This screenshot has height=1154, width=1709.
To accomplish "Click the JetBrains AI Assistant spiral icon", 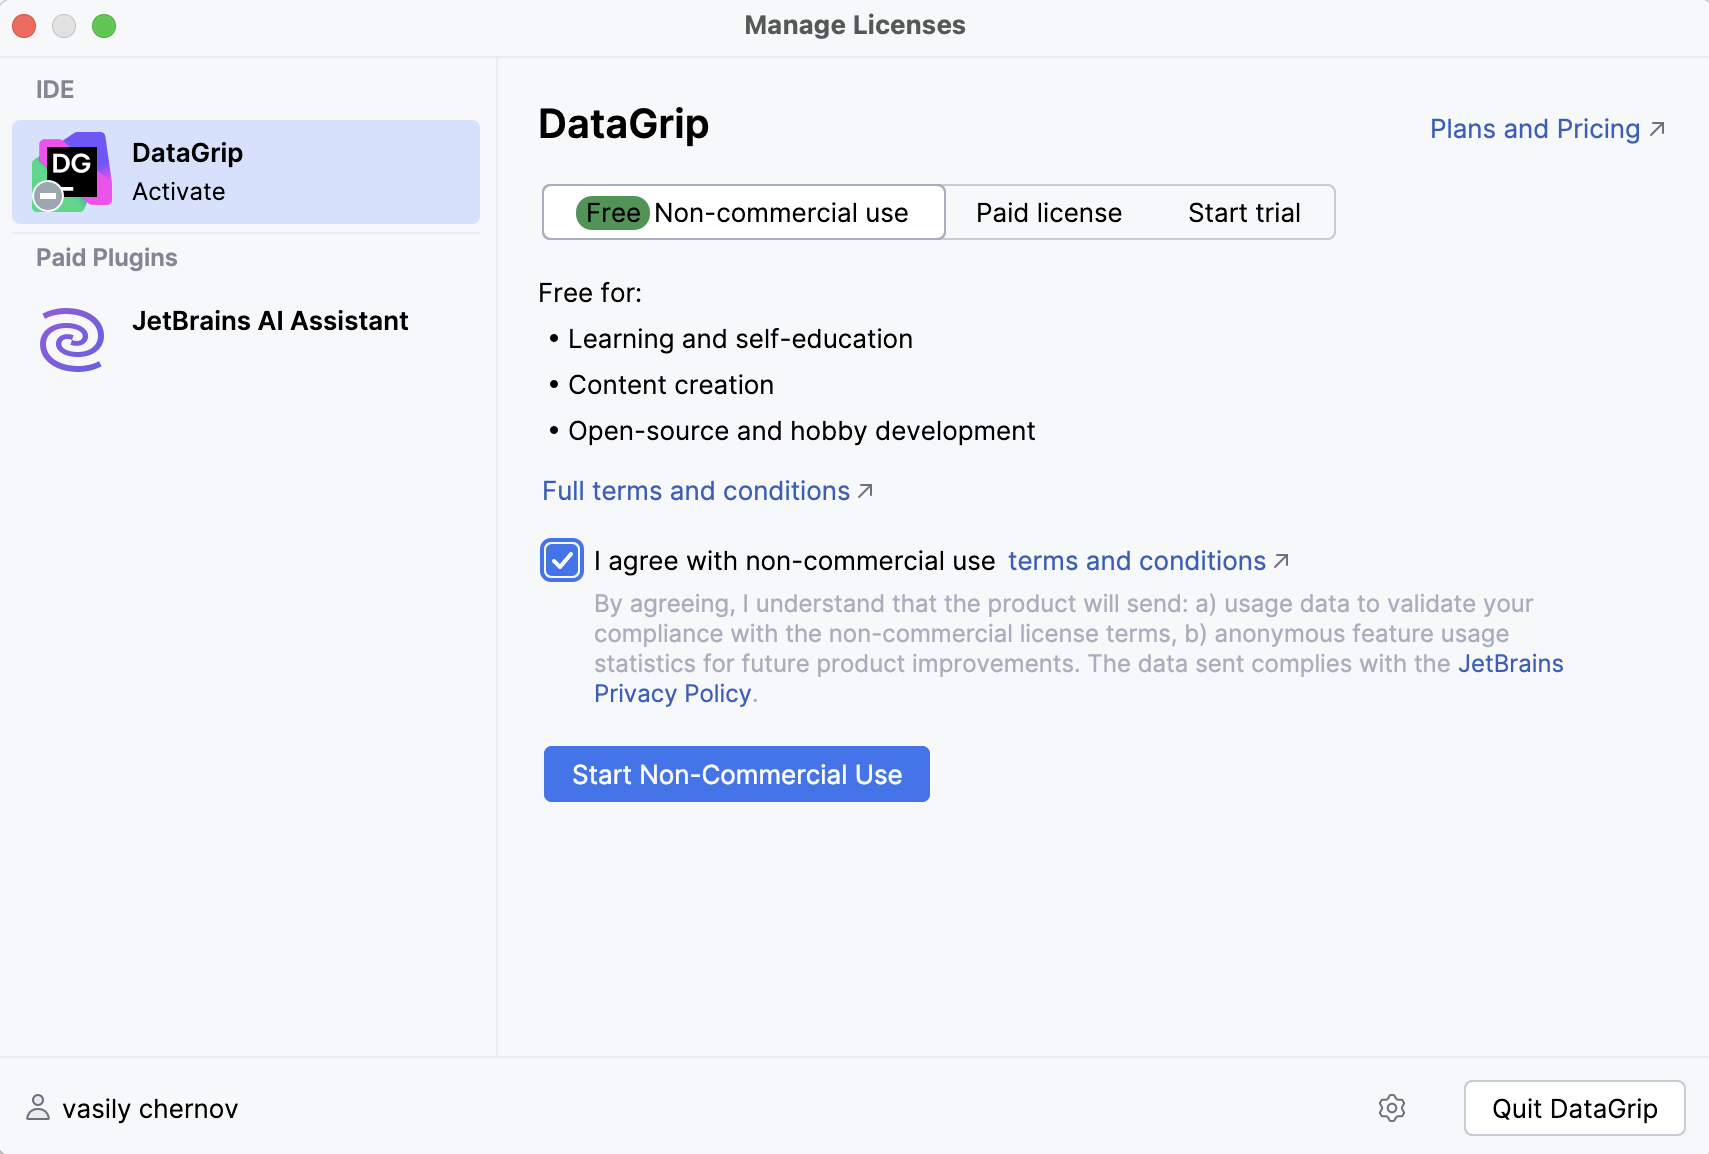I will (70, 339).
